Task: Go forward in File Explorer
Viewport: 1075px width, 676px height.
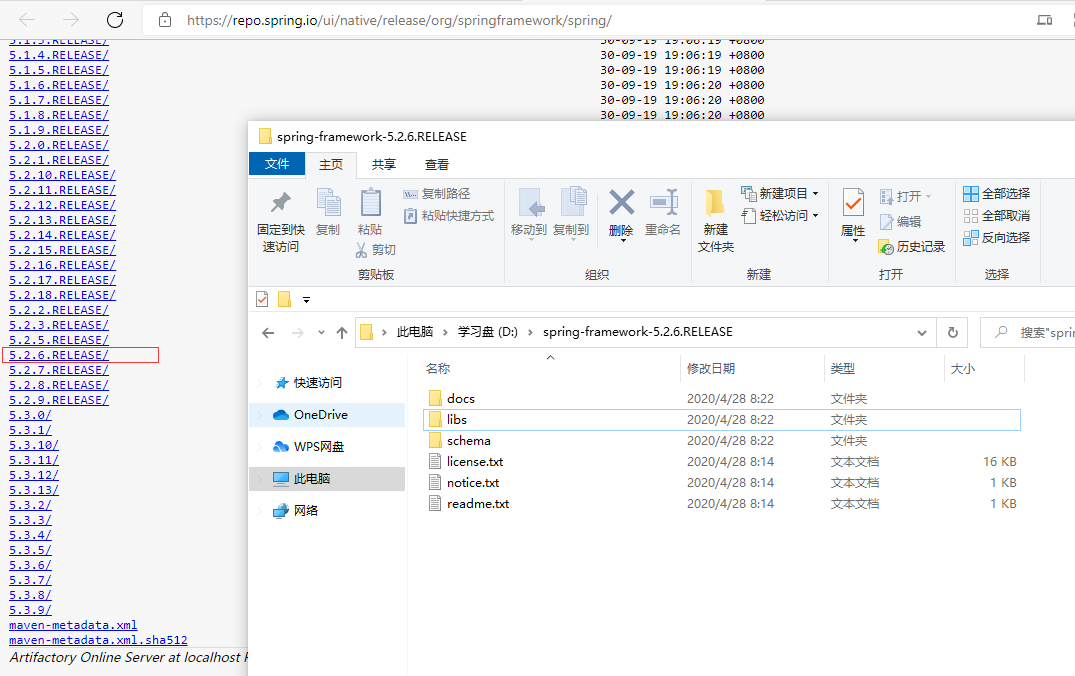Action: point(298,333)
